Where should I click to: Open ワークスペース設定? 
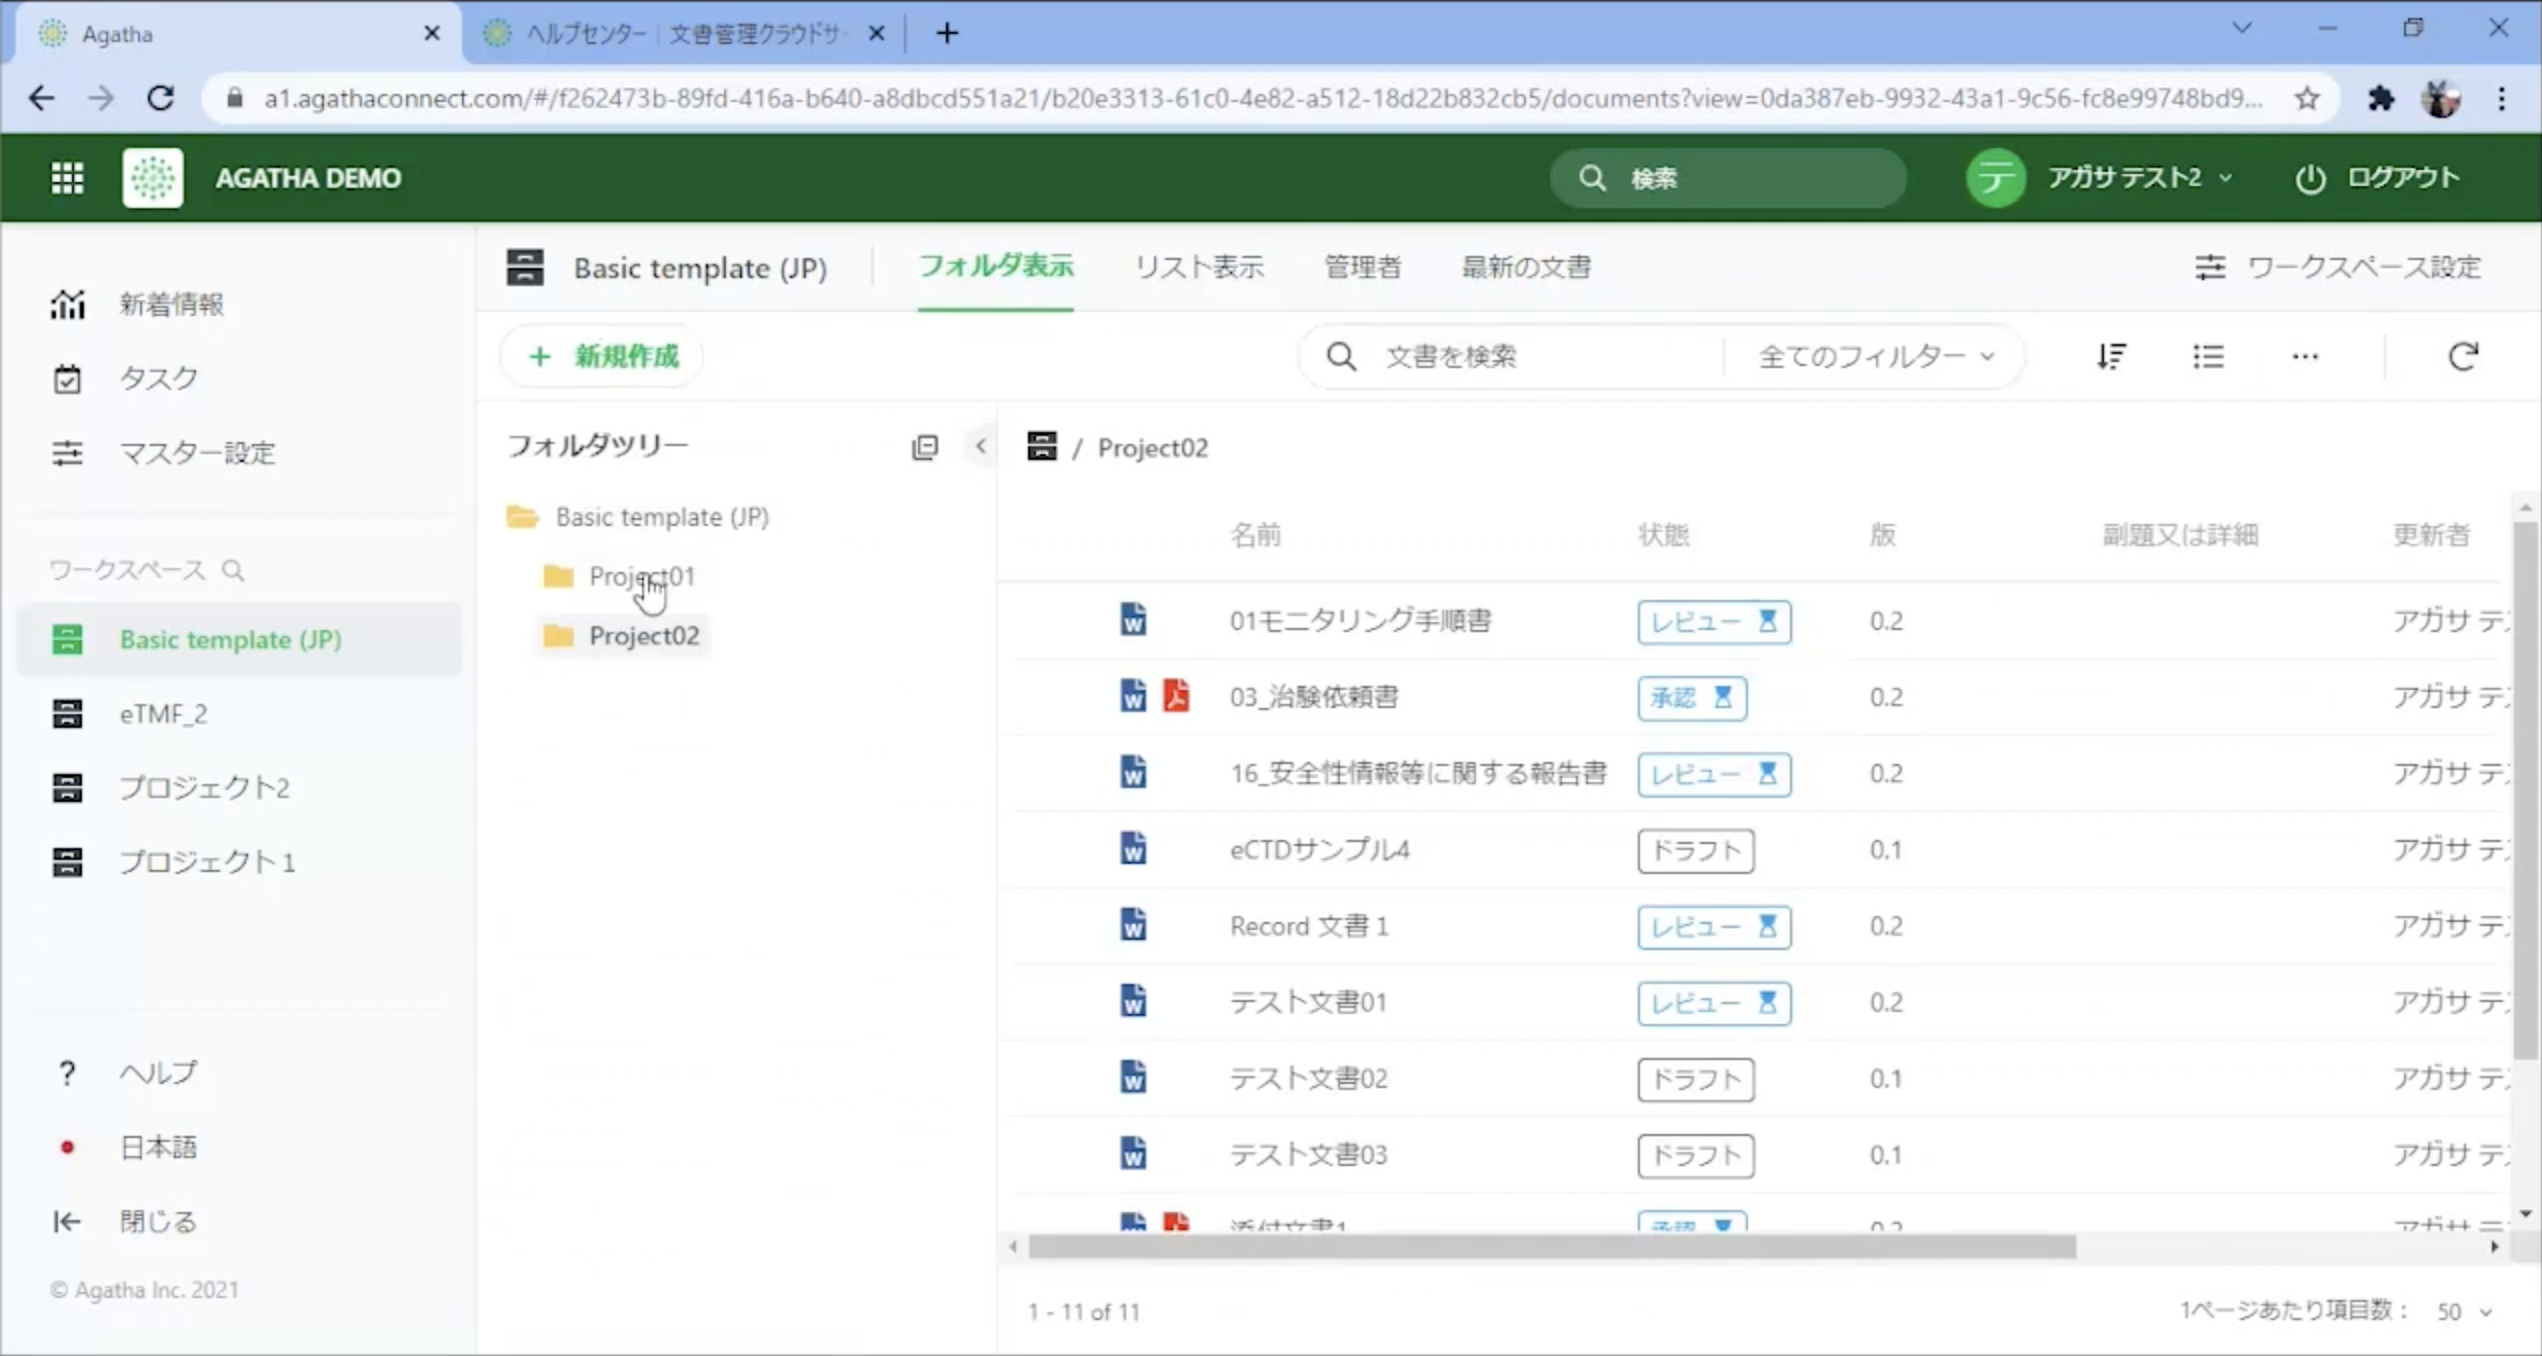(2338, 267)
